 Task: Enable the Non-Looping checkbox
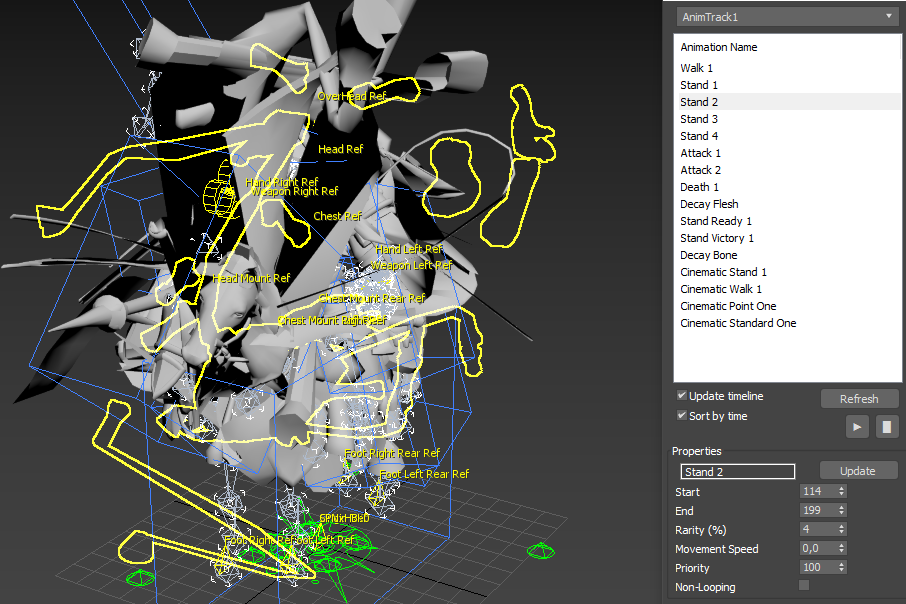pyautogui.click(x=804, y=586)
